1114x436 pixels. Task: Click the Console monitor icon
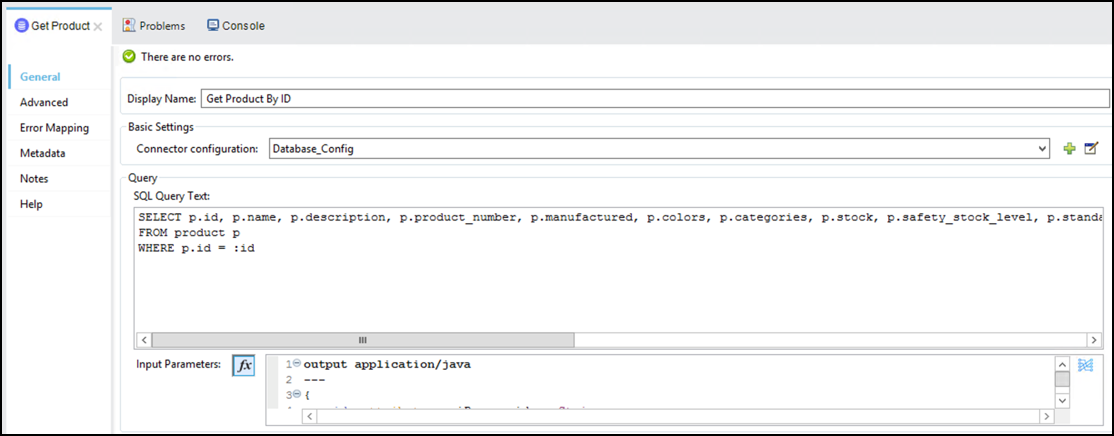pos(212,25)
